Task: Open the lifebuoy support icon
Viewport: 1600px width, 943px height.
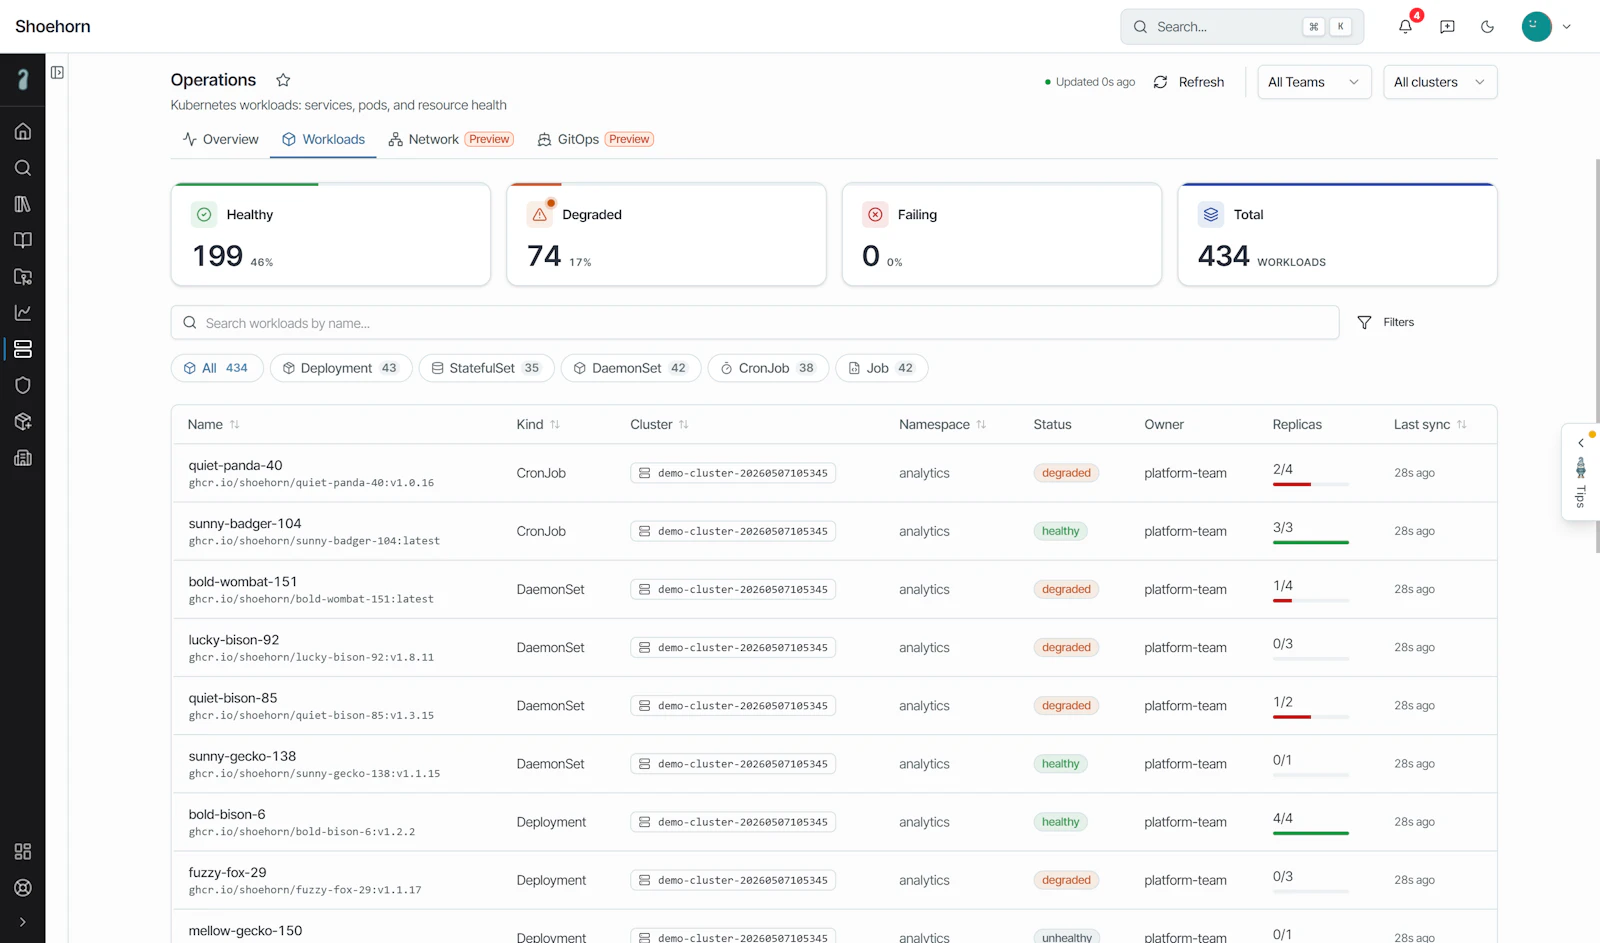Action: (23, 888)
